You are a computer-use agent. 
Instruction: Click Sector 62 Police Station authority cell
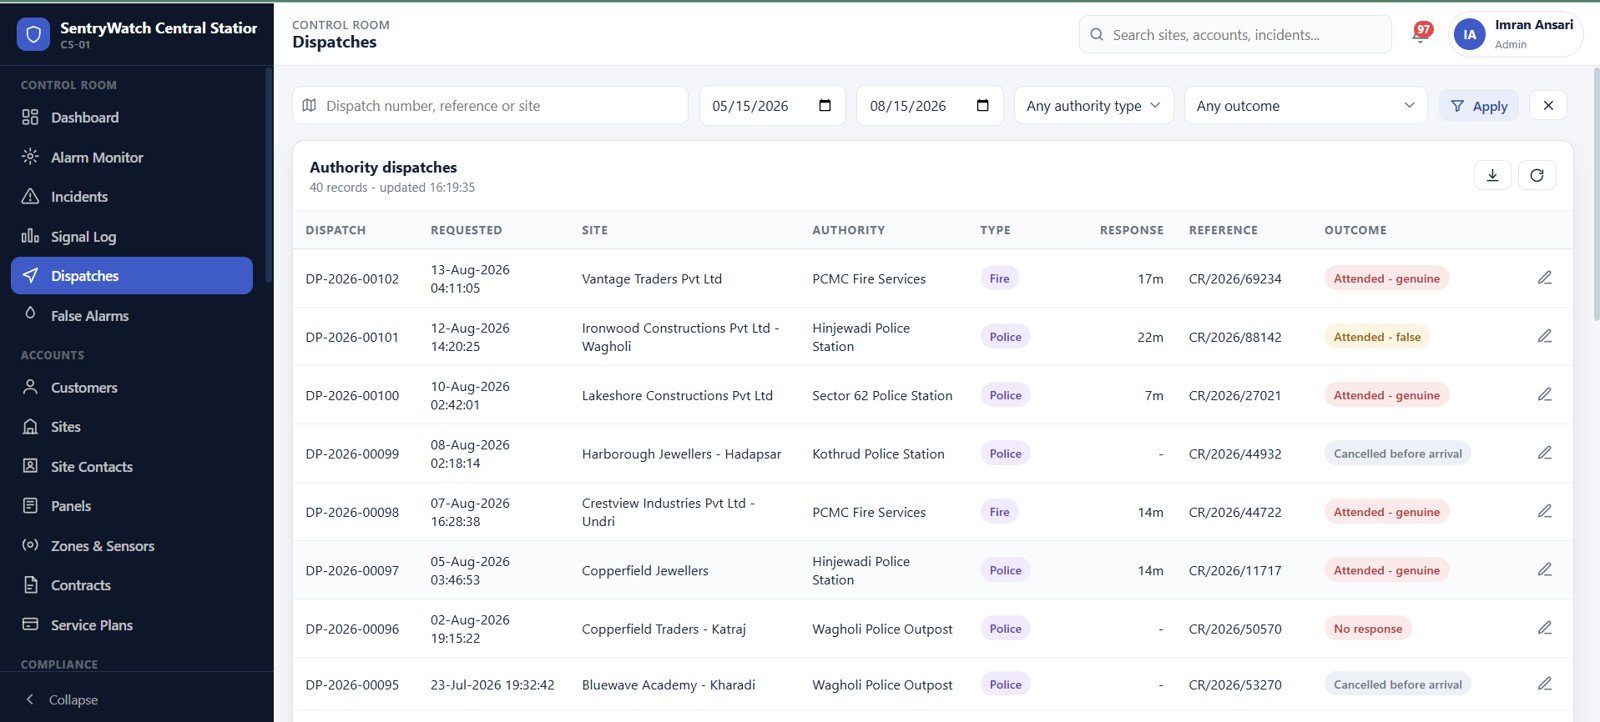882,395
